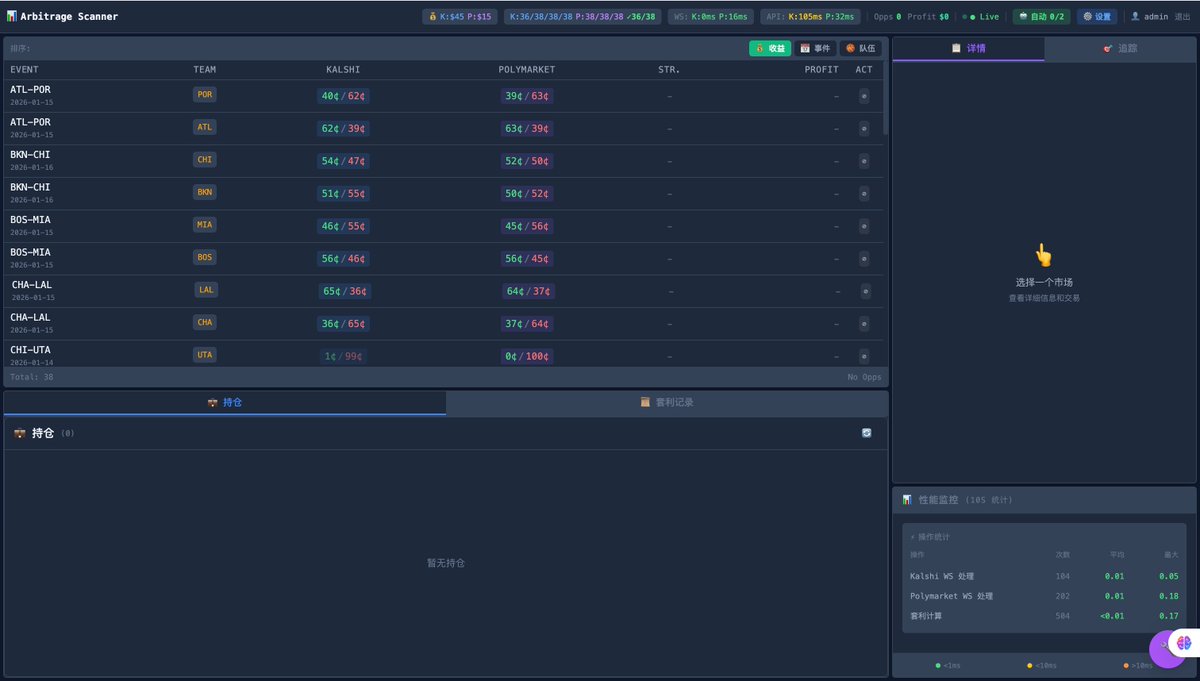Click Polymarket price 50¢/52¢
The width and height of the screenshot is (1200, 681).
click(527, 193)
